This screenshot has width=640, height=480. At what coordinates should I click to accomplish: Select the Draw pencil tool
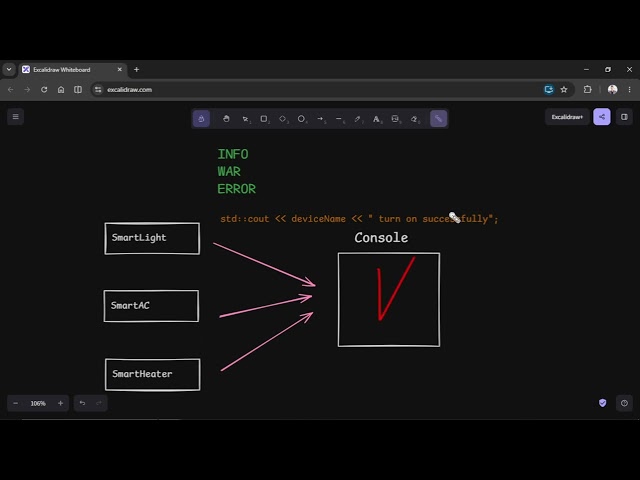click(x=358, y=119)
